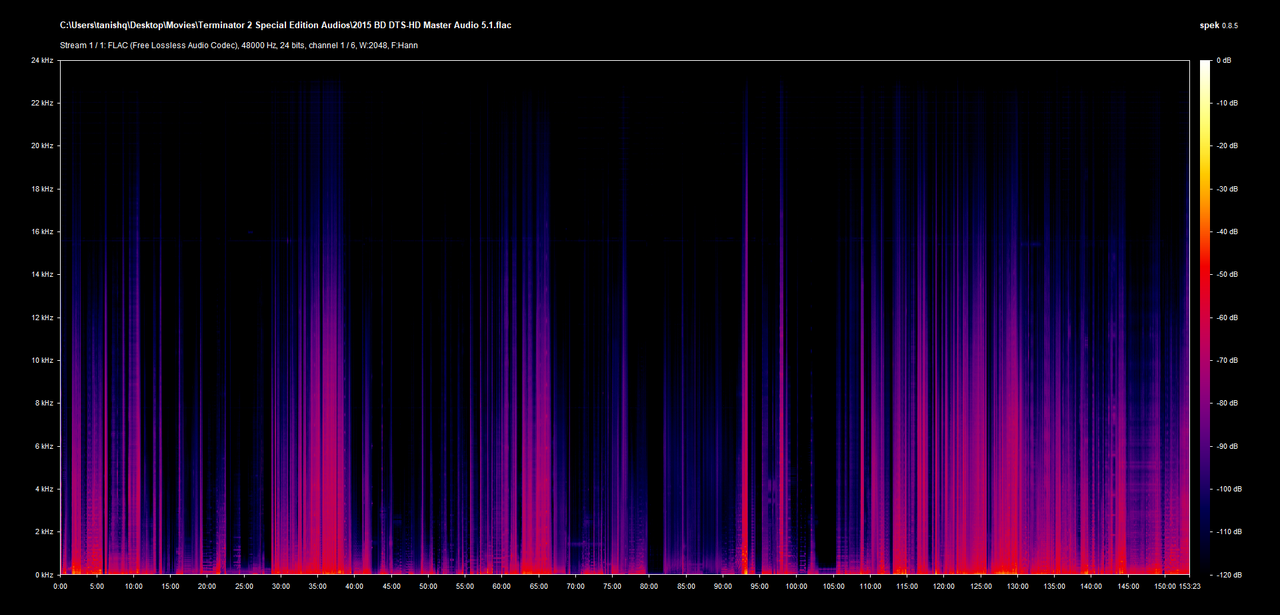Click the -120 dB level scale label
1280x615 pixels.
[x=1228, y=575]
